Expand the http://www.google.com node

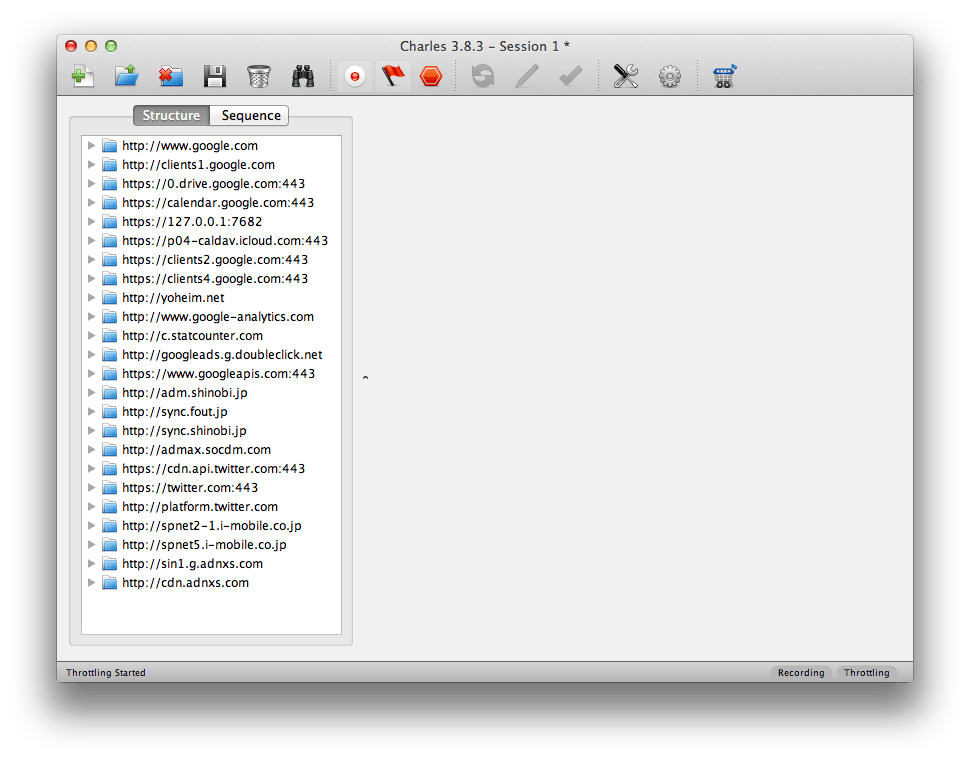click(92, 145)
